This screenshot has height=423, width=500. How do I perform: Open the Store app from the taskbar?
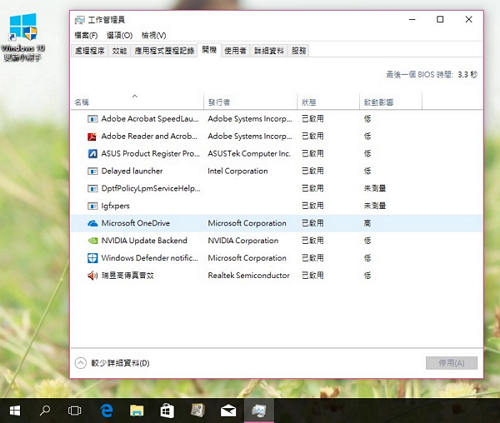[167, 411]
